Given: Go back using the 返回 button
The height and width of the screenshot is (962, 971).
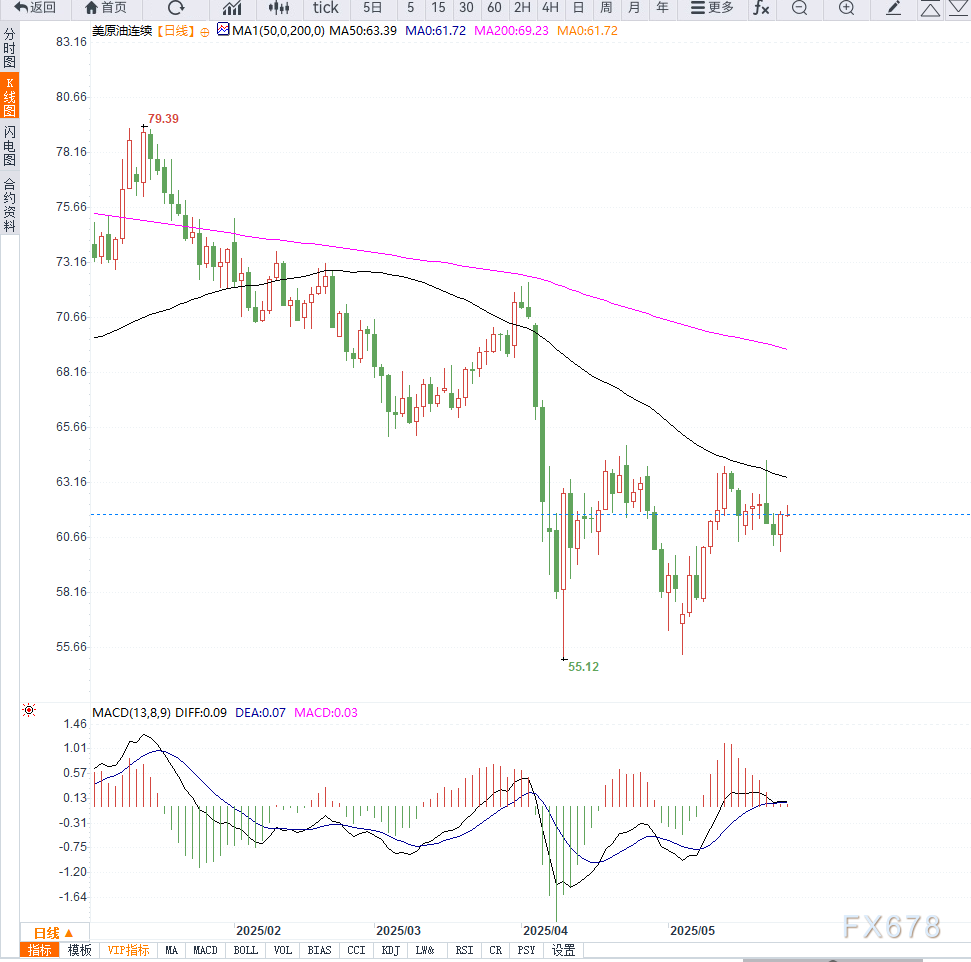Looking at the screenshot, I should 35,8.
